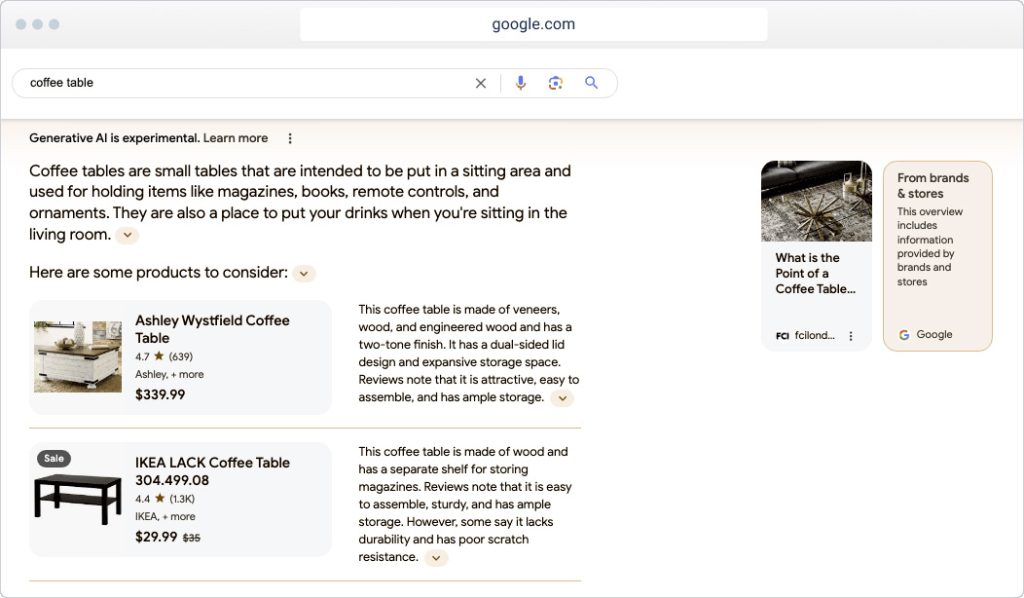Open the Ashley Wystfield product thumbnail
Viewport: 1024px width, 598px height.
click(77, 356)
